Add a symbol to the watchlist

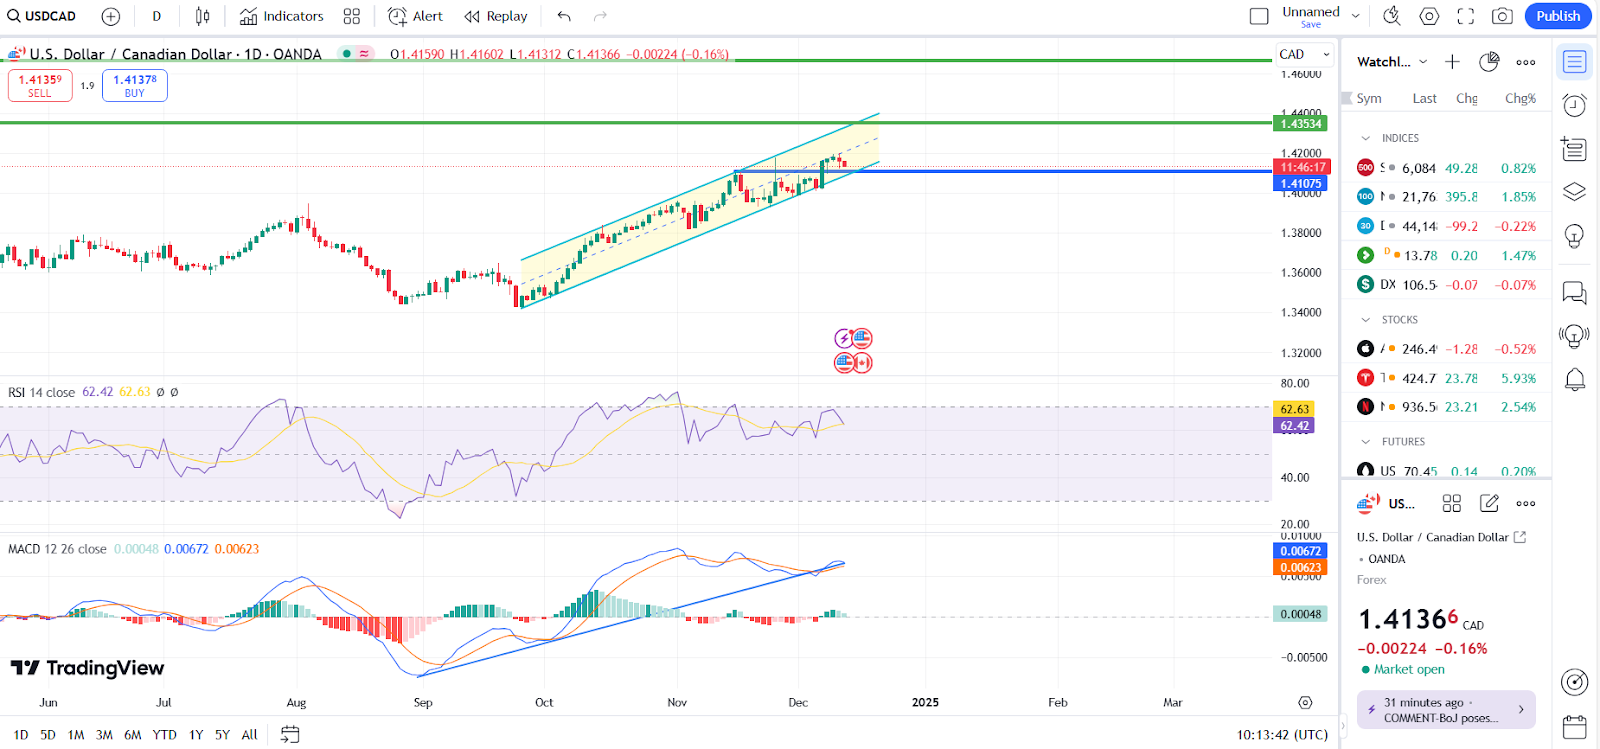point(1452,62)
